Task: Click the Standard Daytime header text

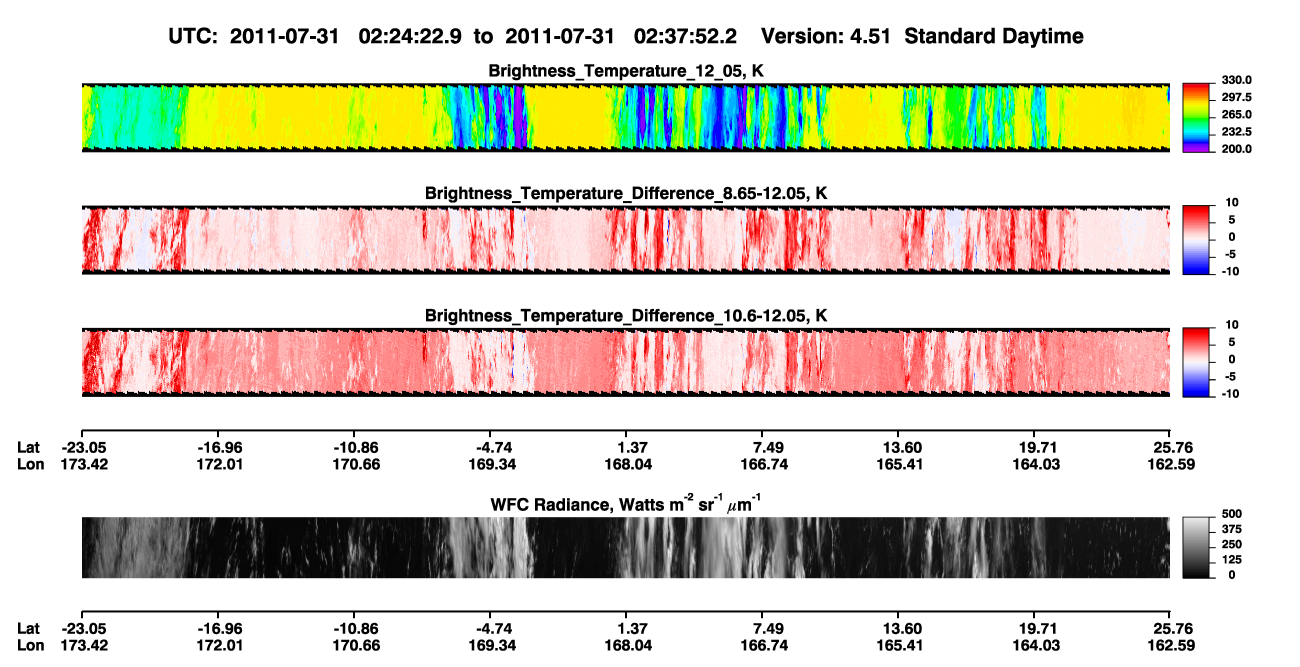Action: click(x=992, y=37)
